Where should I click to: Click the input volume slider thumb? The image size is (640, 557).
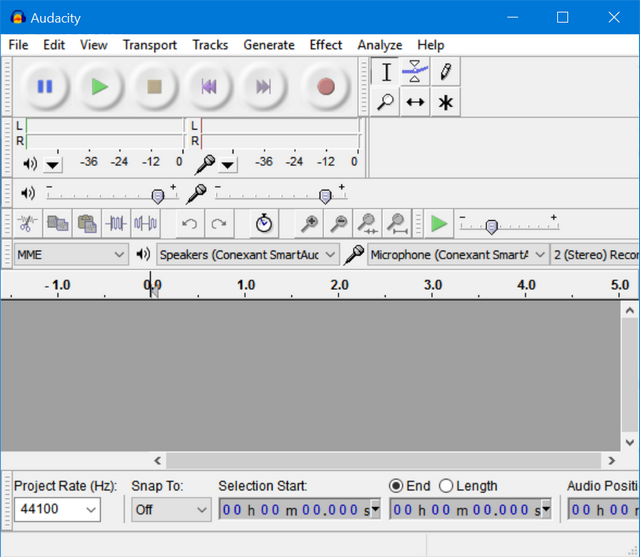click(325, 196)
